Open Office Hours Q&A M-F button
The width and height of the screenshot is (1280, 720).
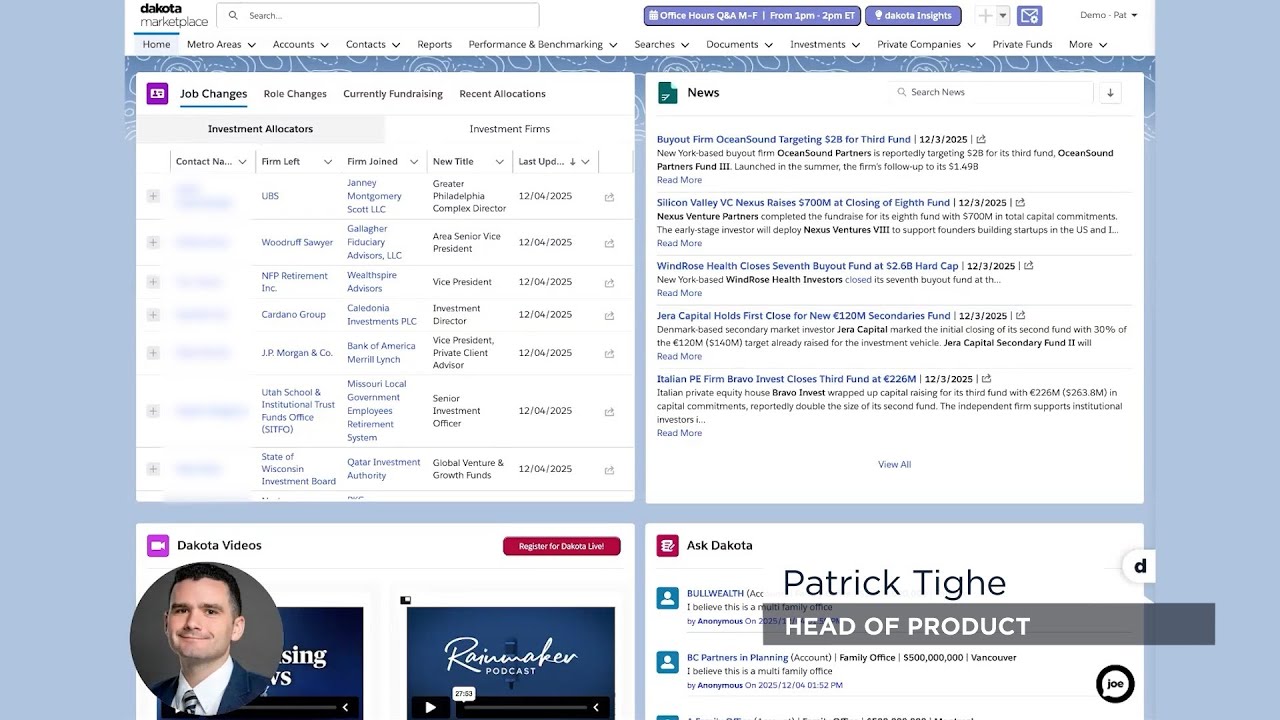tap(752, 15)
